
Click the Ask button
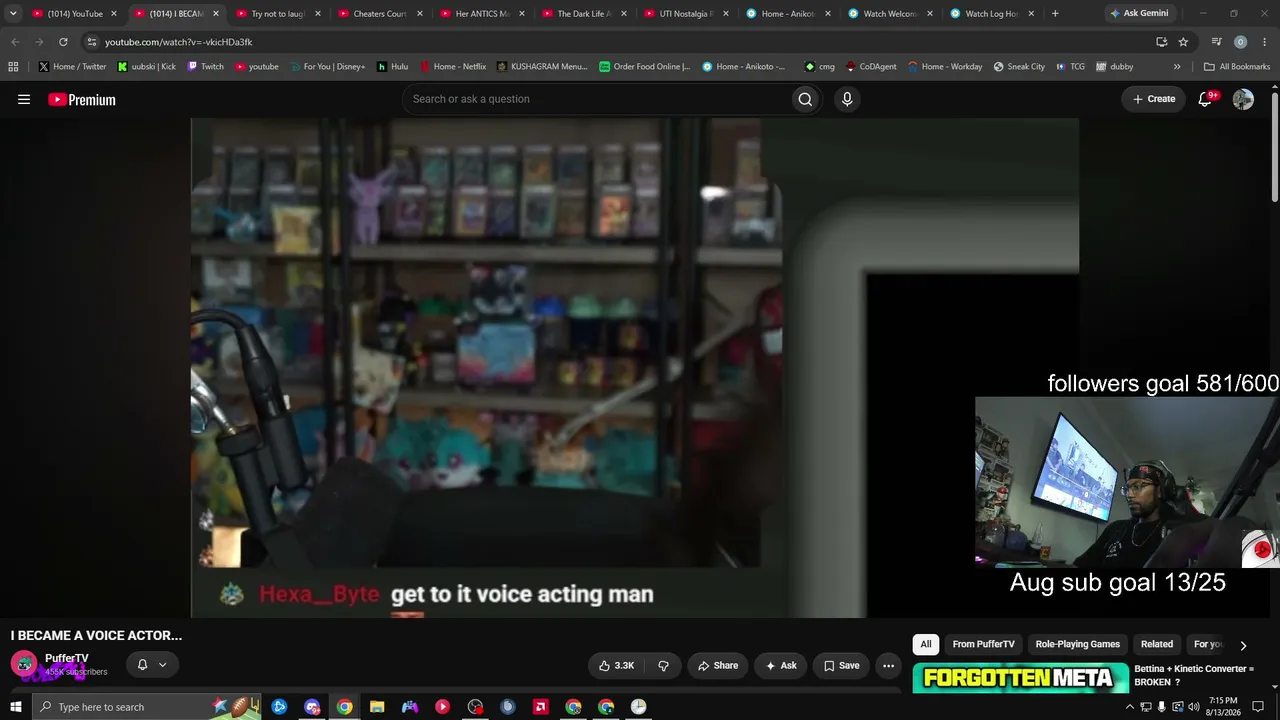(781, 665)
